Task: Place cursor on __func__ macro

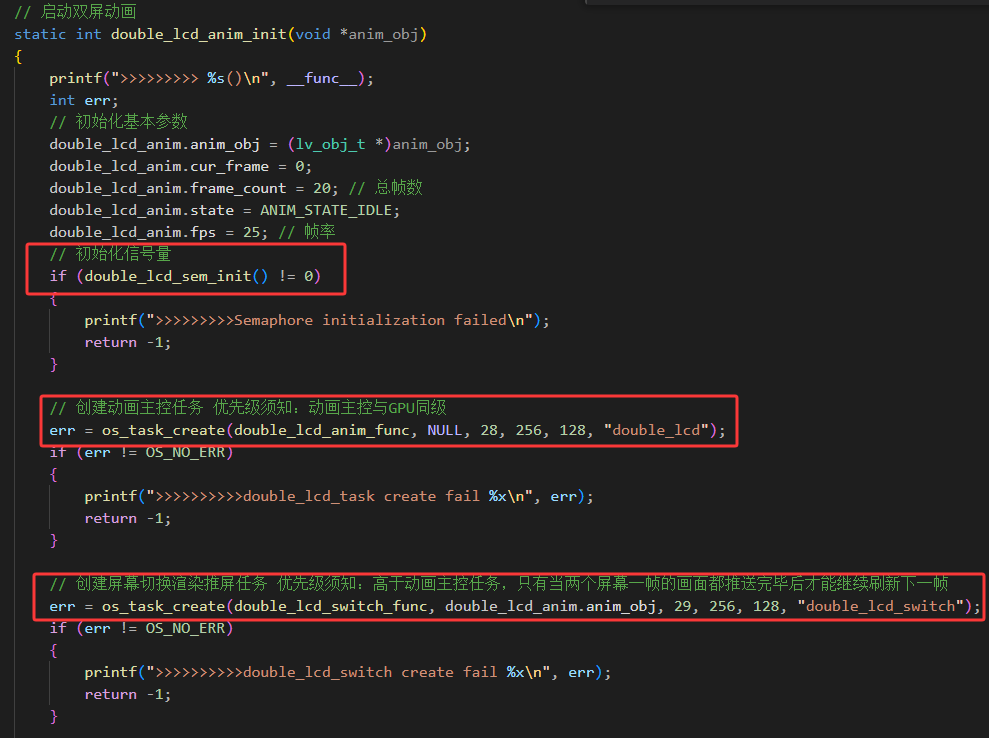Action: [322, 78]
